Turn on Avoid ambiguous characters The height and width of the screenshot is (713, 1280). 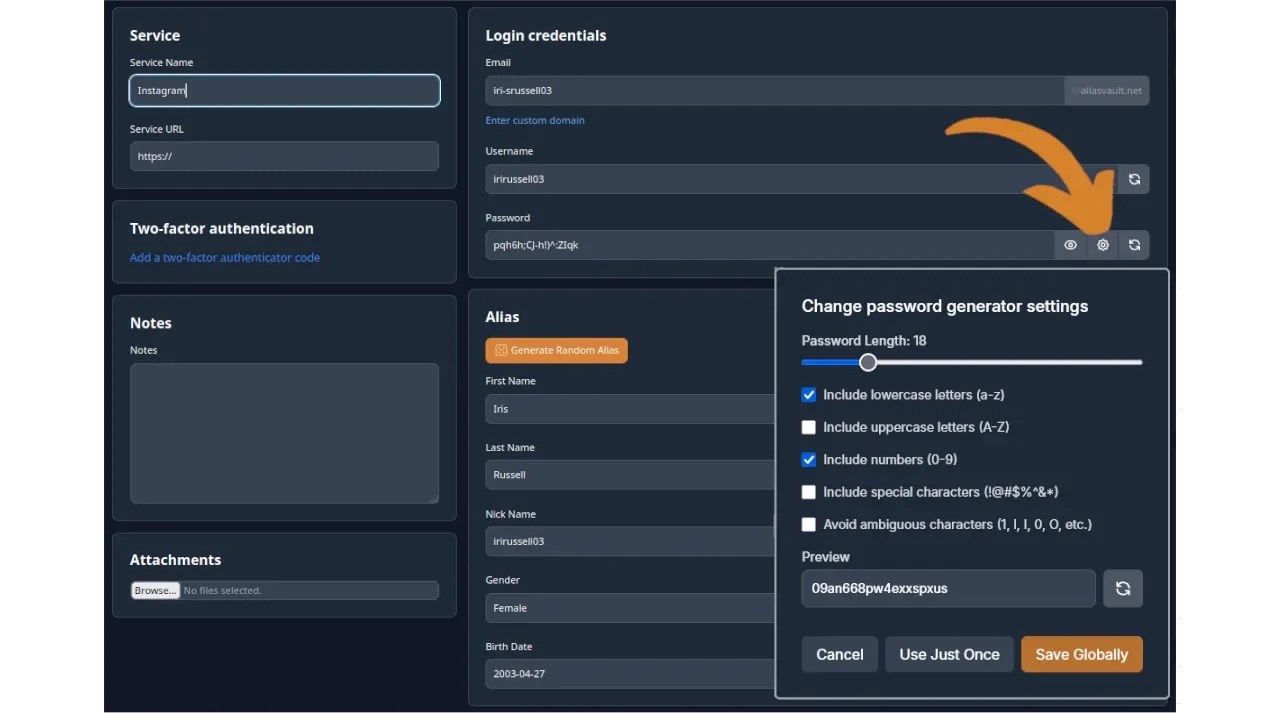point(809,524)
